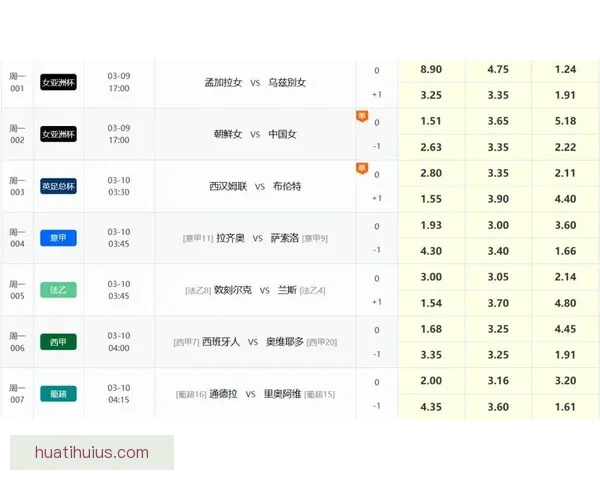Pick the 1.91 handicap odds for match 006

566,355
